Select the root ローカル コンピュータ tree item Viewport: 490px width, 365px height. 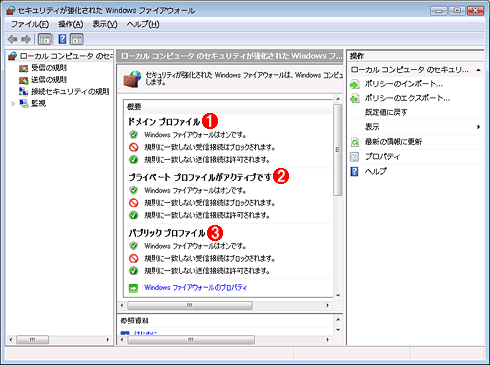(x=66, y=56)
